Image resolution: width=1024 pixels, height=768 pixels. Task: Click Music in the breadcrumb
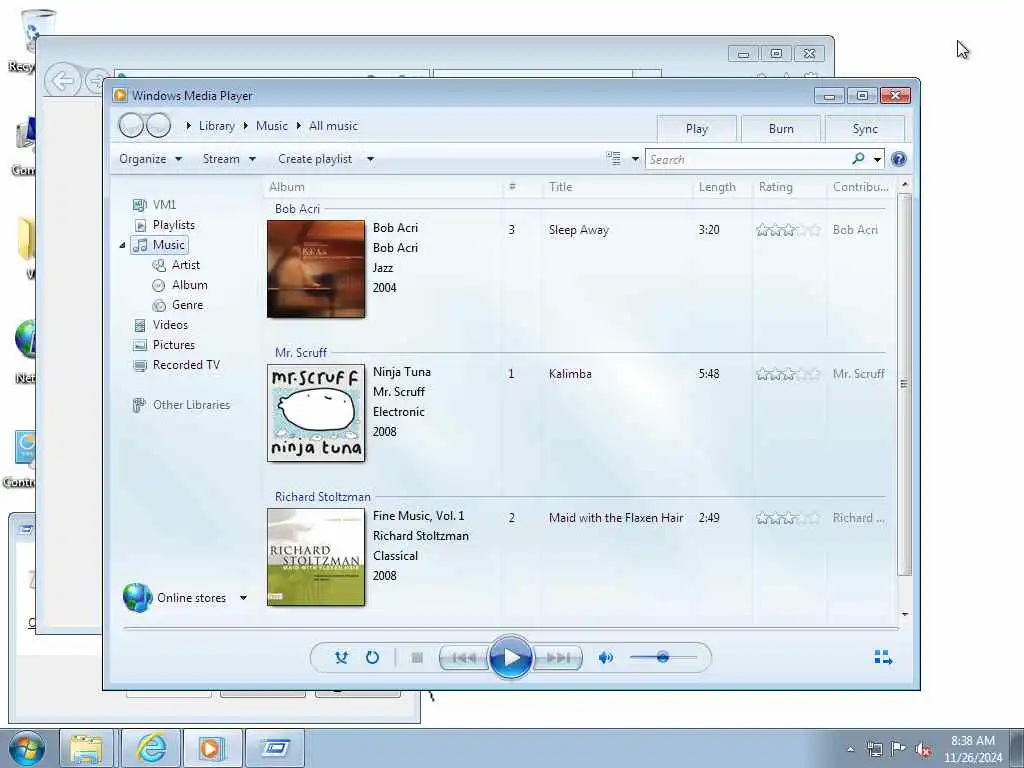coord(272,126)
